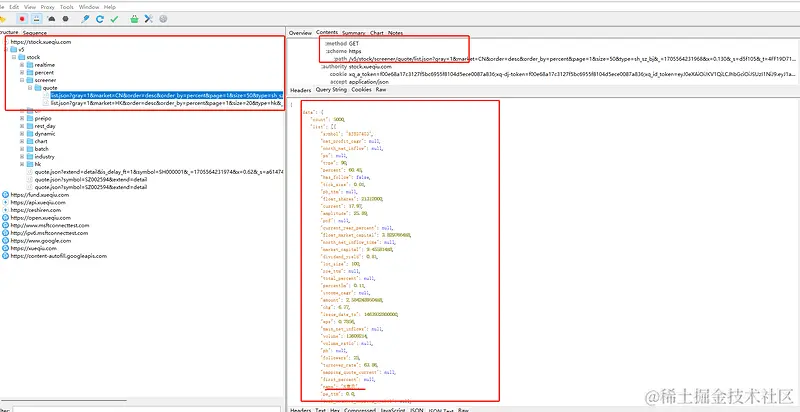
Task: Open the Help menu
Action: tap(110, 7)
